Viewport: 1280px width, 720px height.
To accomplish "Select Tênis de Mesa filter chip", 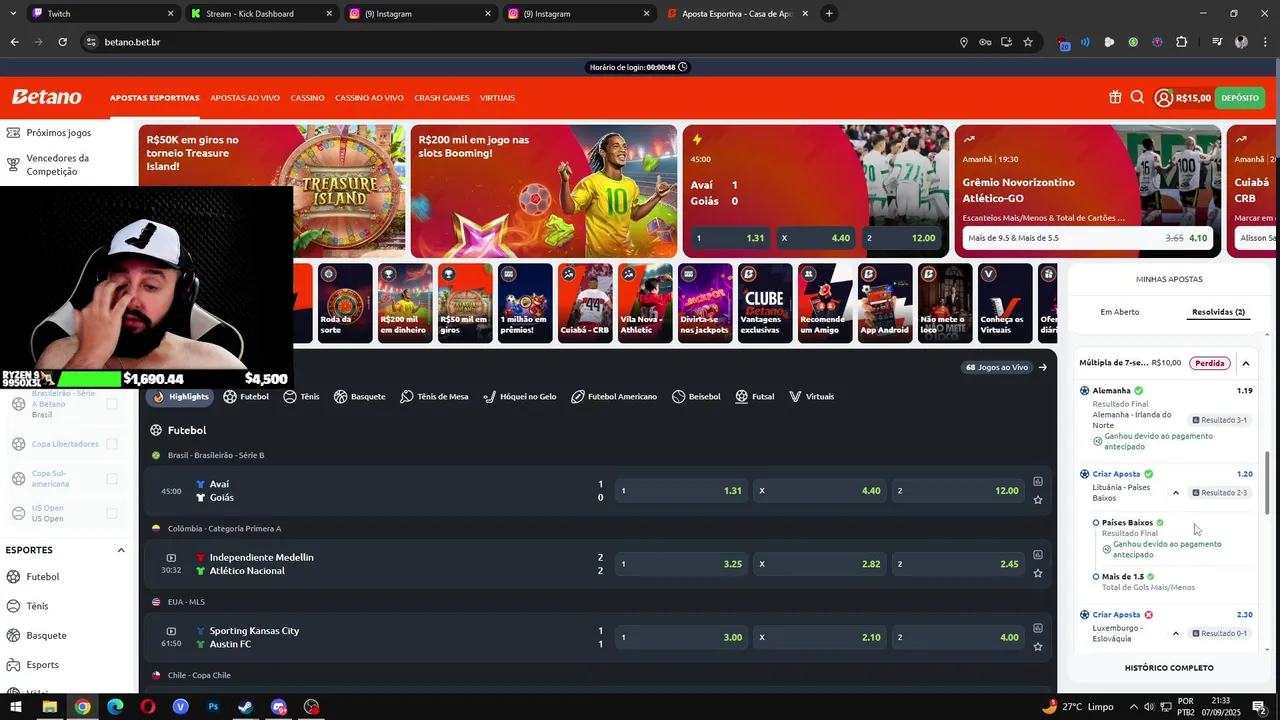I will pos(434,397).
